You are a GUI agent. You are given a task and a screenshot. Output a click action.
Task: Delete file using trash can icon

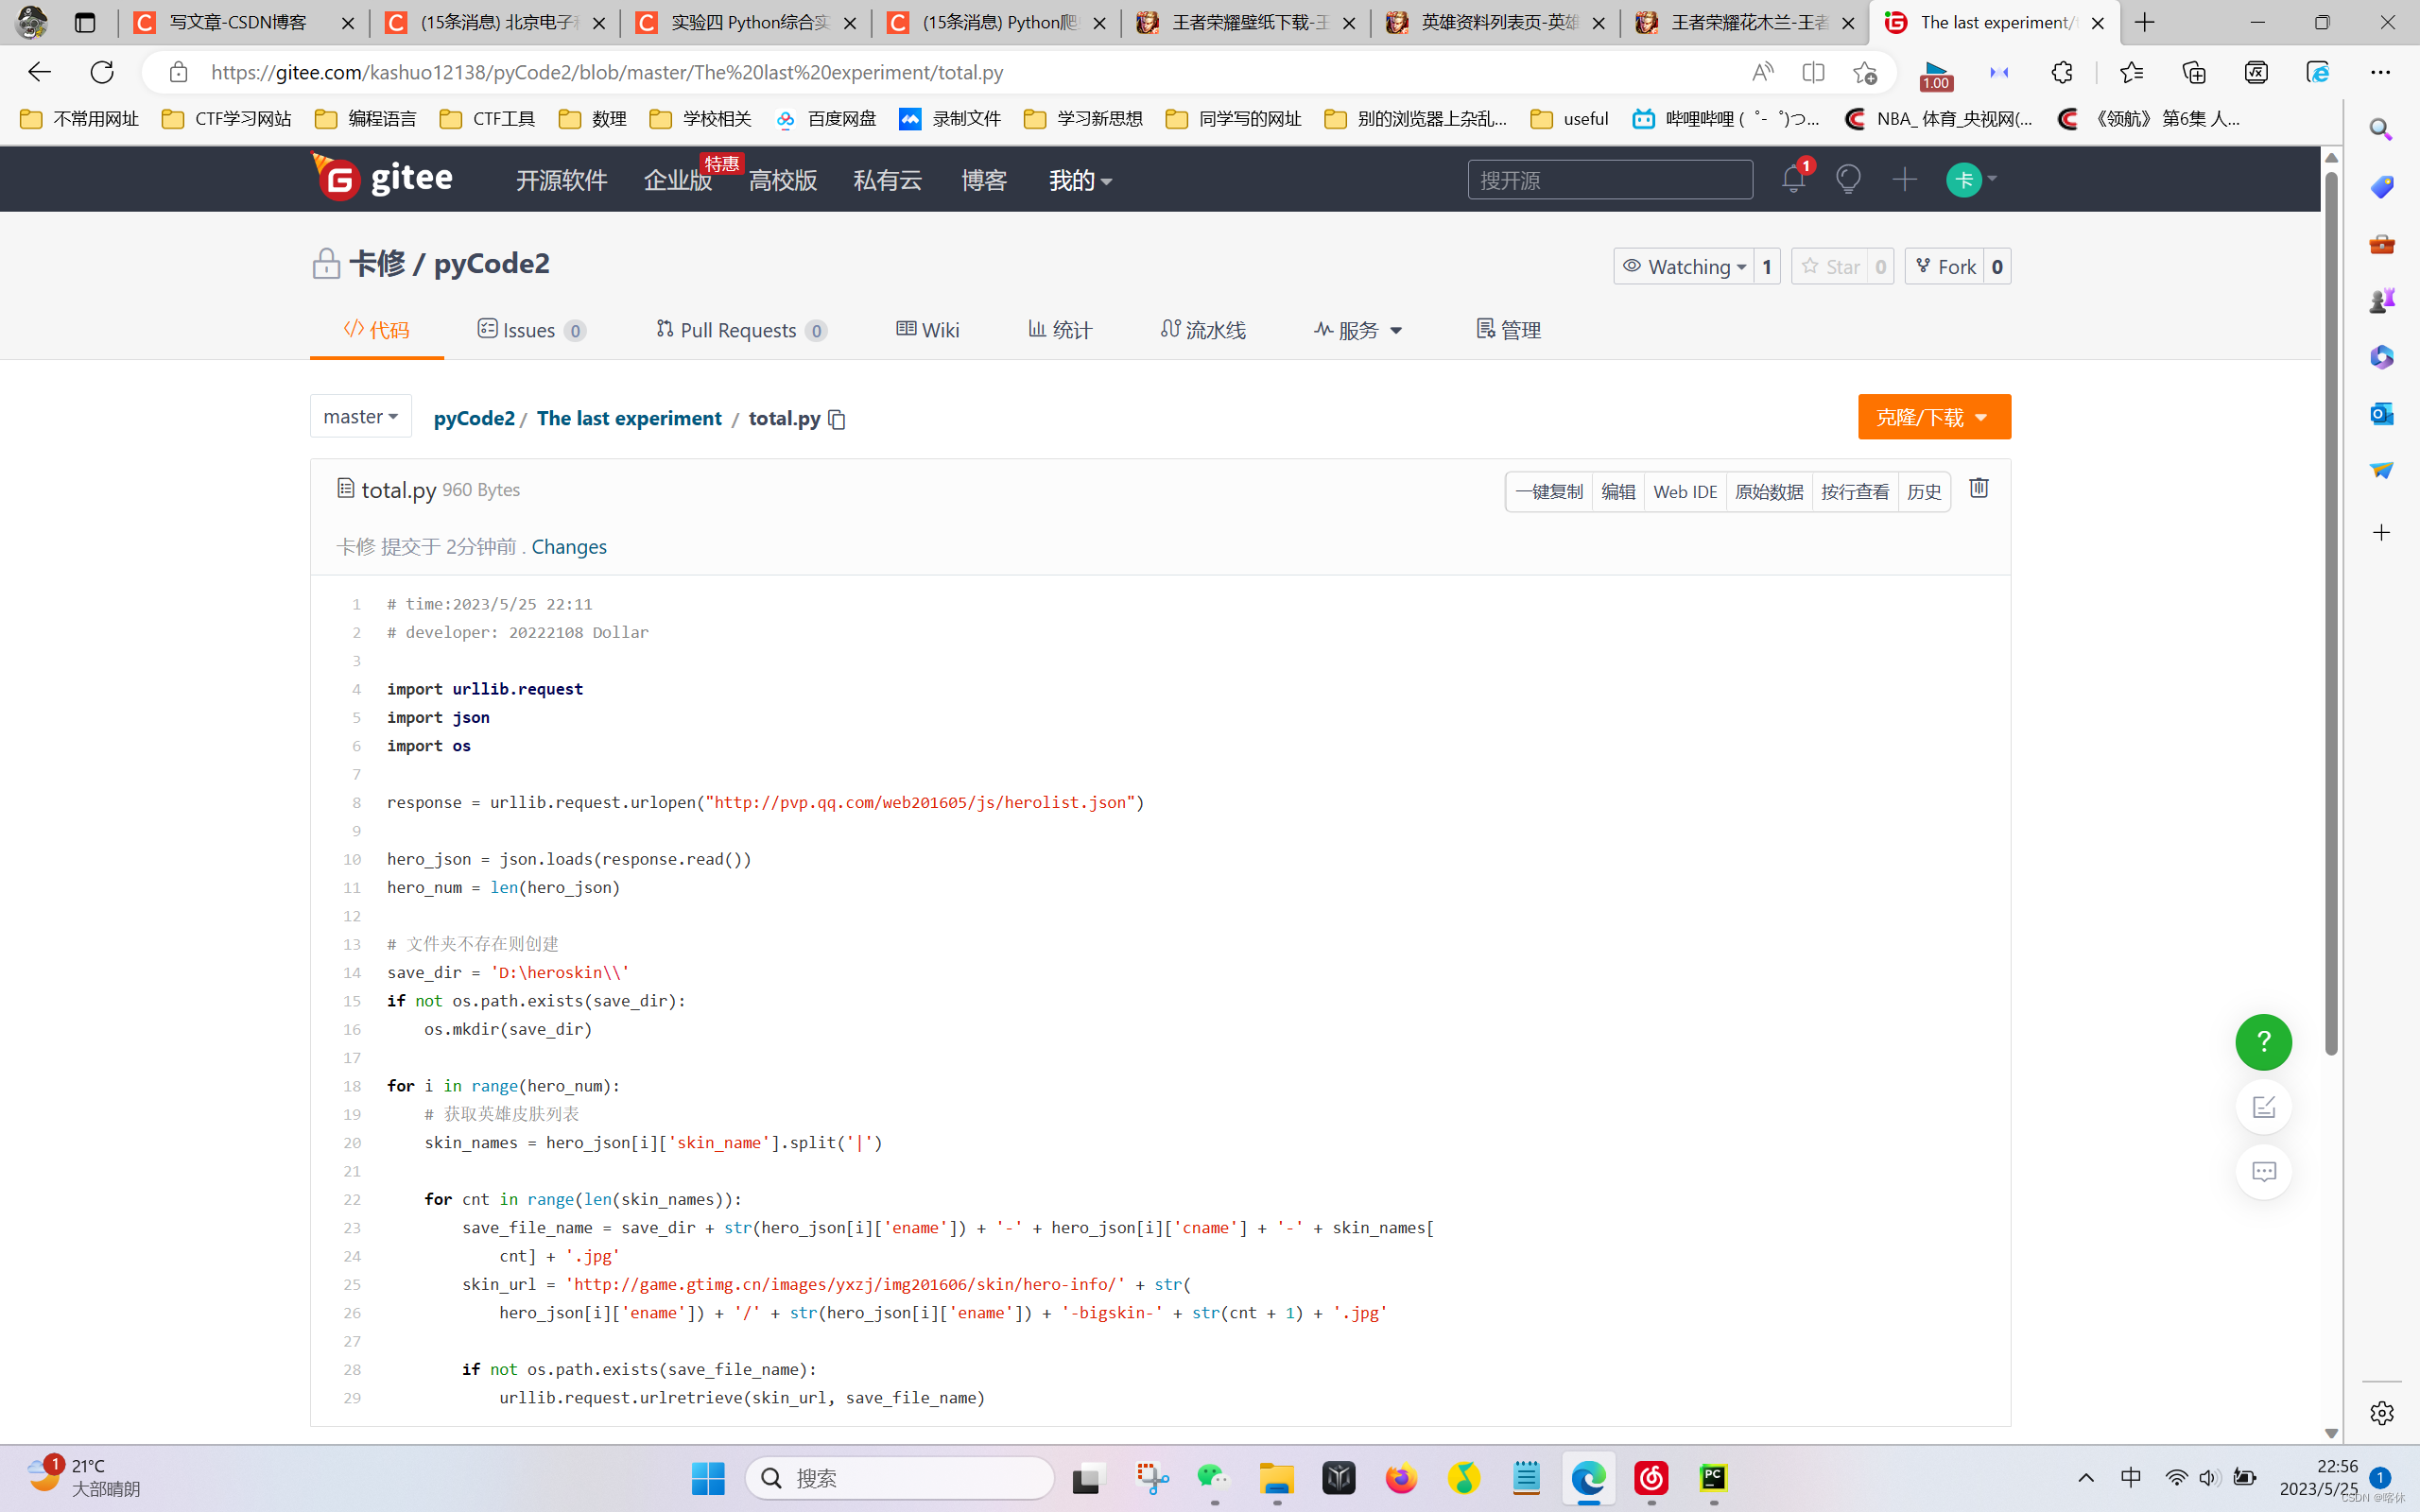pyautogui.click(x=1978, y=488)
